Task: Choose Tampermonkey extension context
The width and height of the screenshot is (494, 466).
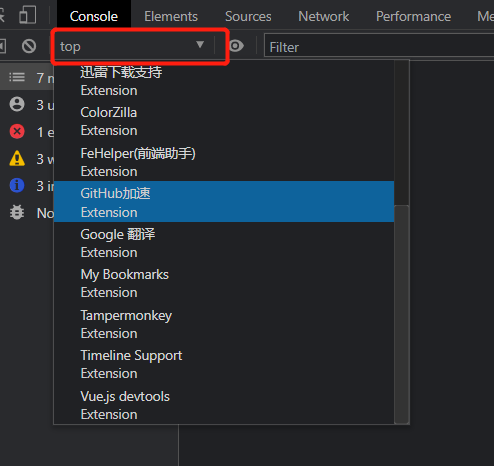Action: tap(224, 324)
